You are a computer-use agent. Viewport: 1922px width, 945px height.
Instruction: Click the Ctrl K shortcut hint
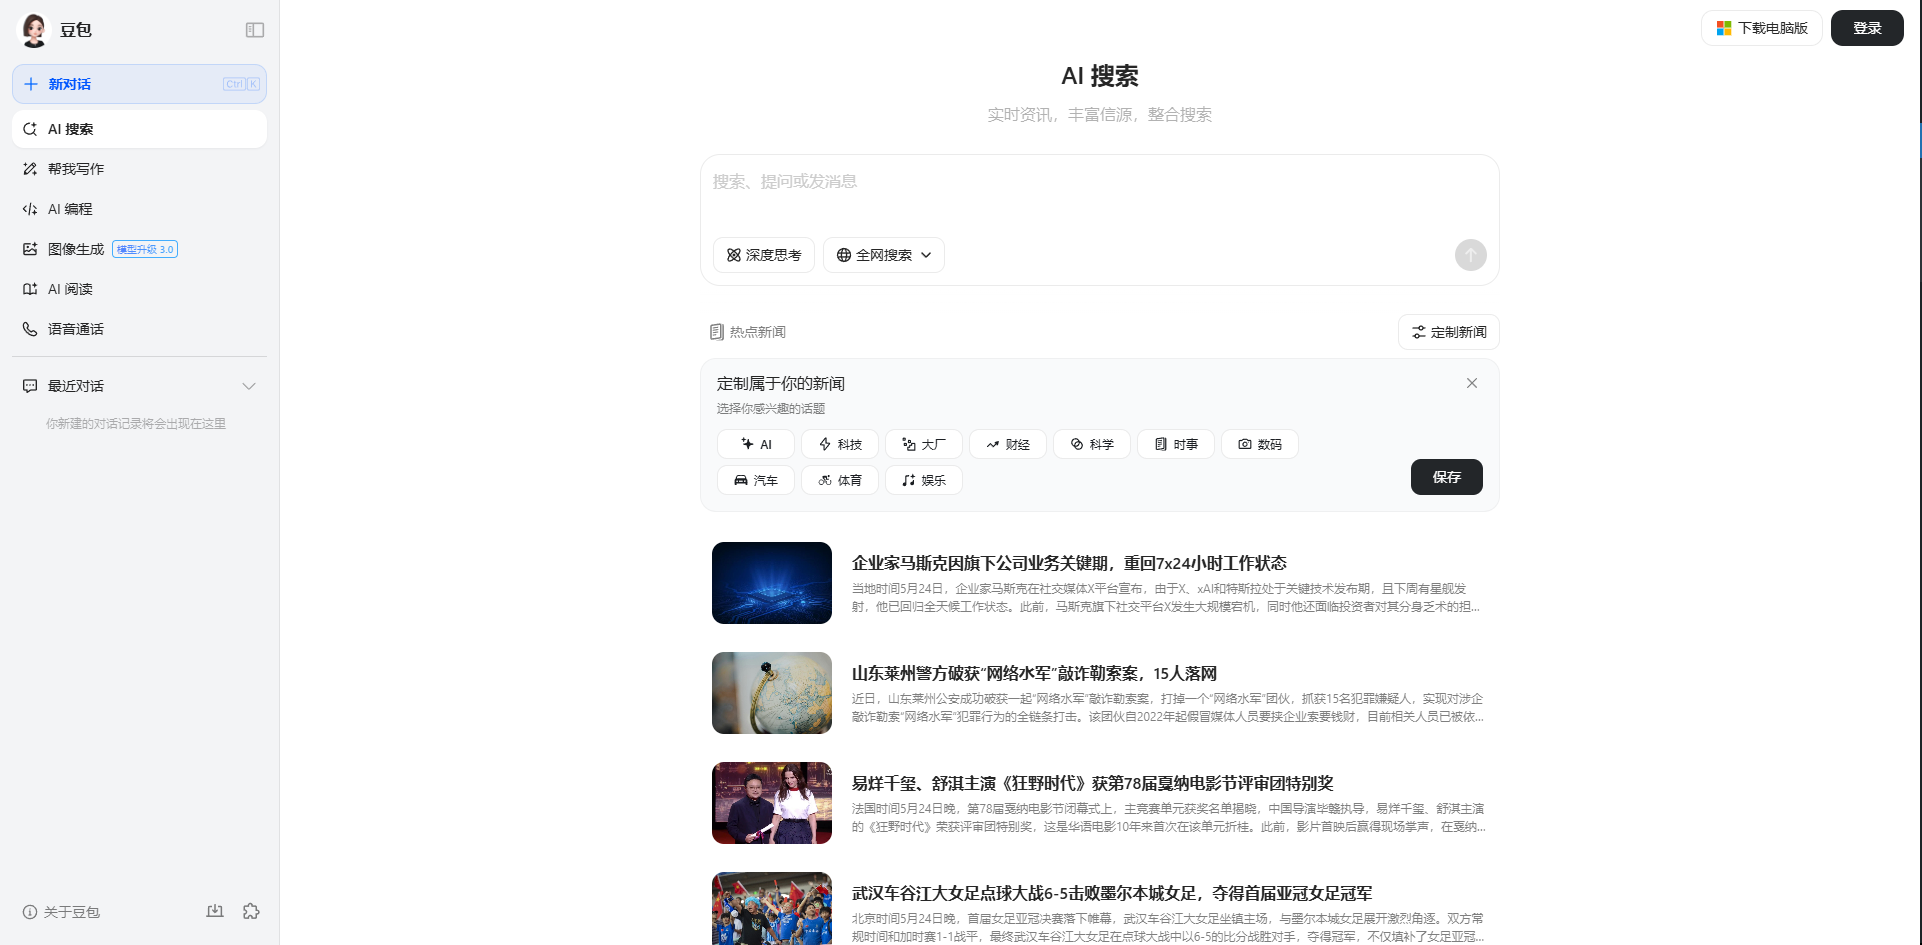point(242,84)
